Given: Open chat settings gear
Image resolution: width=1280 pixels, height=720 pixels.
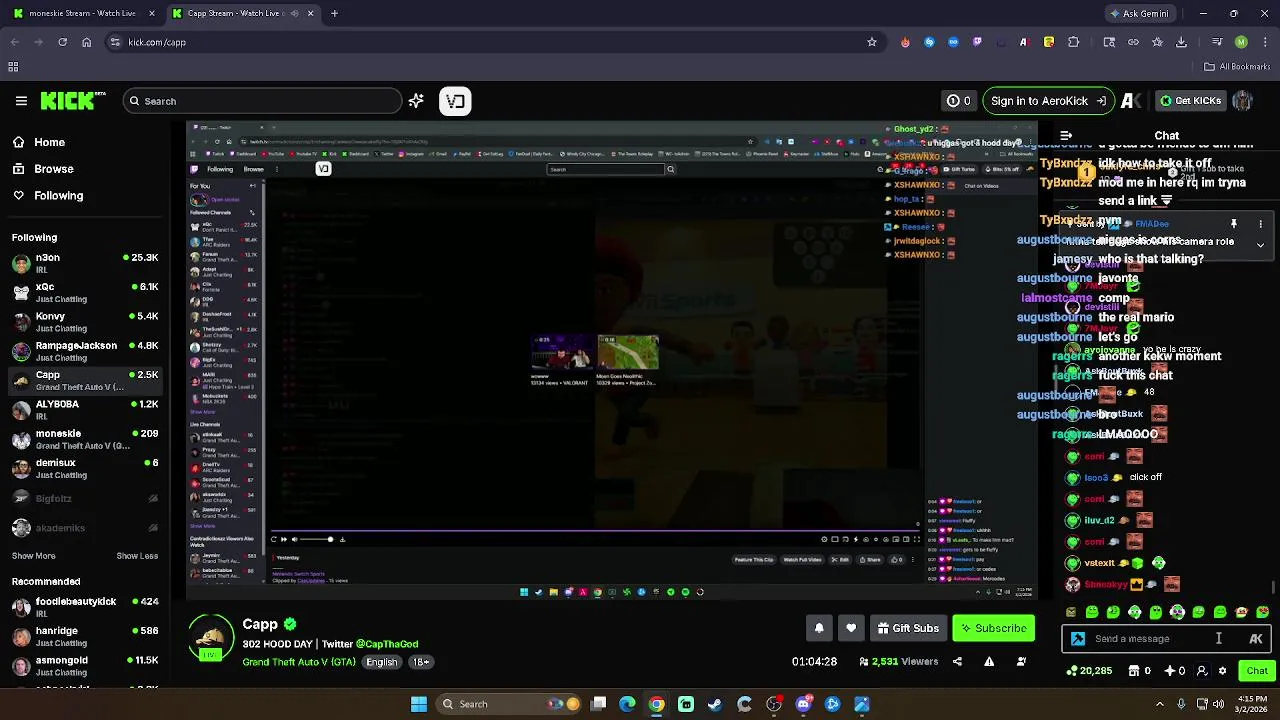Looking at the screenshot, I should click(1222, 671).
